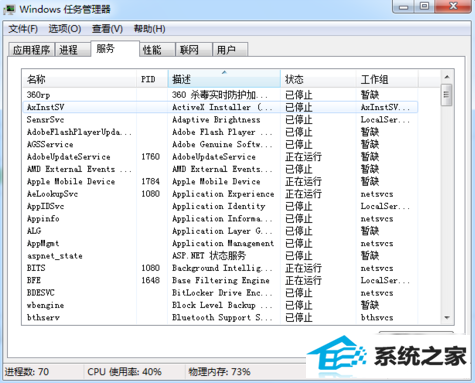Click the Bluetooth Support S... description

(x=222, y=317)
